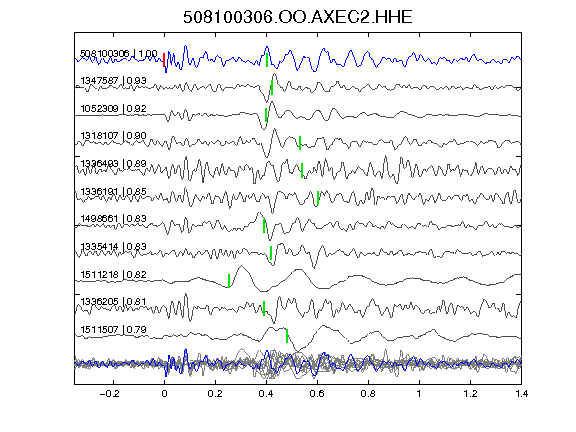Click the green marker on trace 1498661
The width and height of the screenshot is (576, 432).
pos(264,226)
